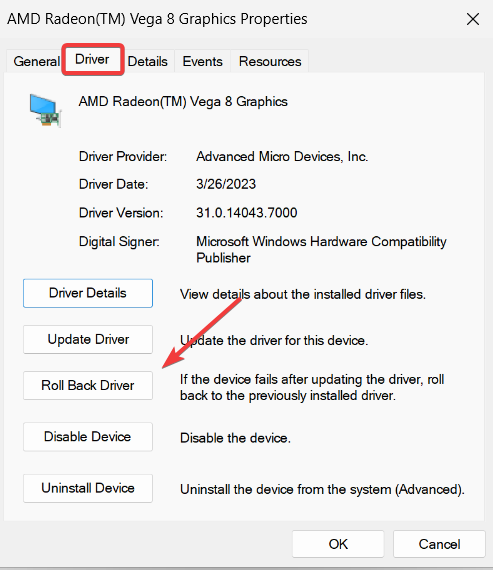Click the 'Driver Provider:' label
Image resolution: width=493 pixels, height=570 pixels.
click(123, 157)
